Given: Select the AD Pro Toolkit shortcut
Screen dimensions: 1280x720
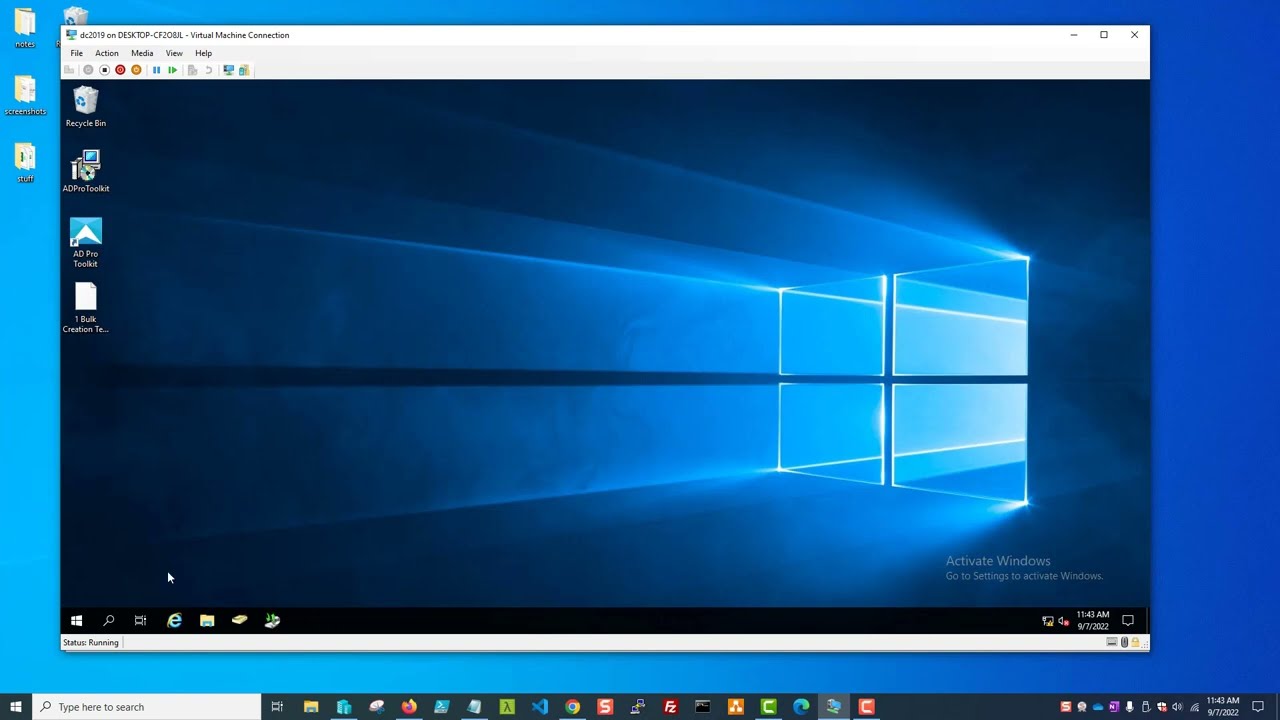Looking at the screenshot, I should (x=86, y=243).
